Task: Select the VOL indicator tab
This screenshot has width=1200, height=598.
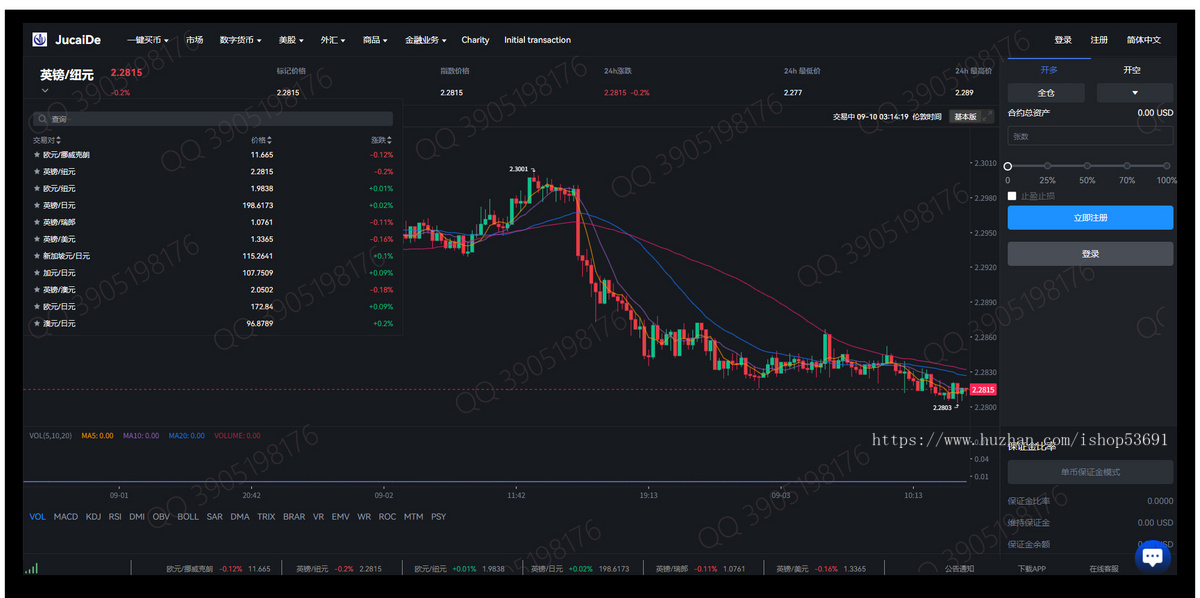Action: click(x=38, y=517)
